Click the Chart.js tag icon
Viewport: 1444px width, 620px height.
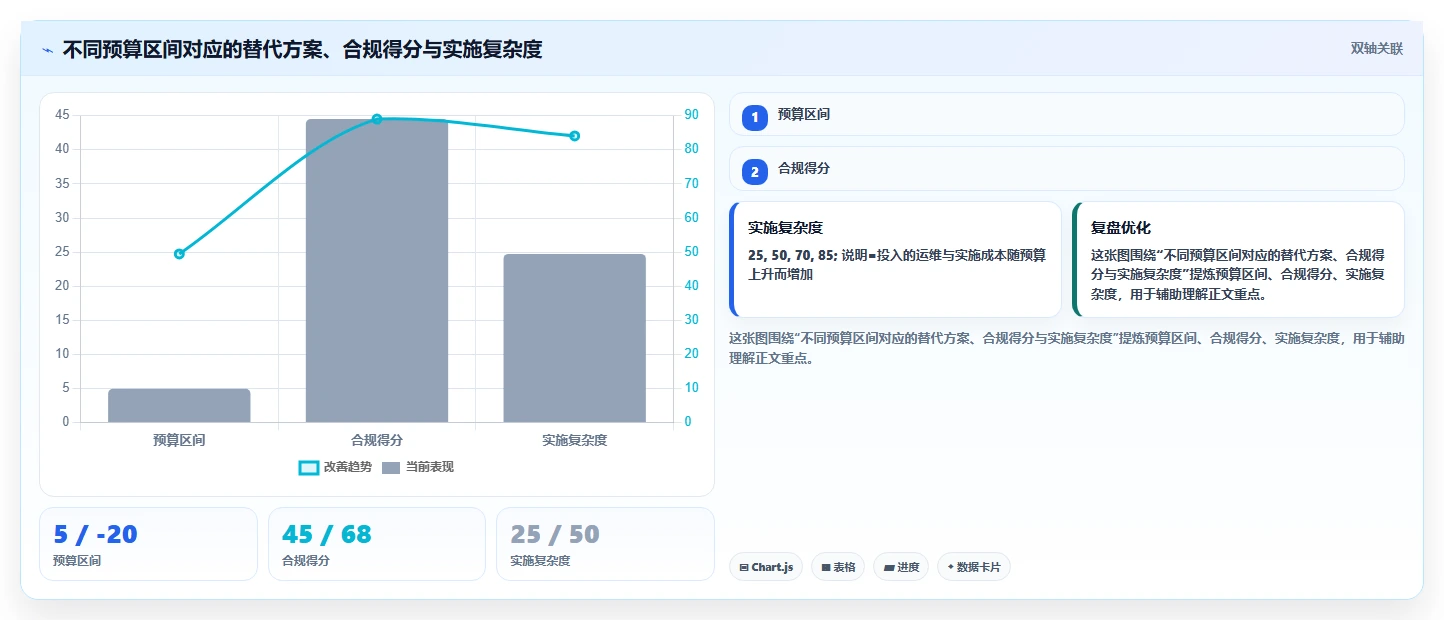(x=744, y=567)
